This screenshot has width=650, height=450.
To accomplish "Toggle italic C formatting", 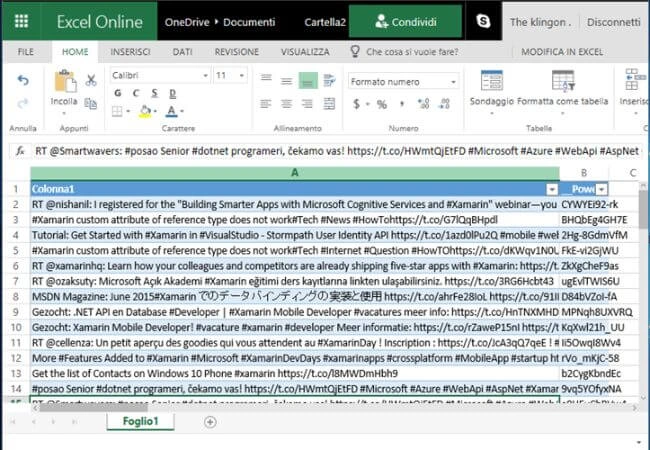I will [x=136, y=93].
